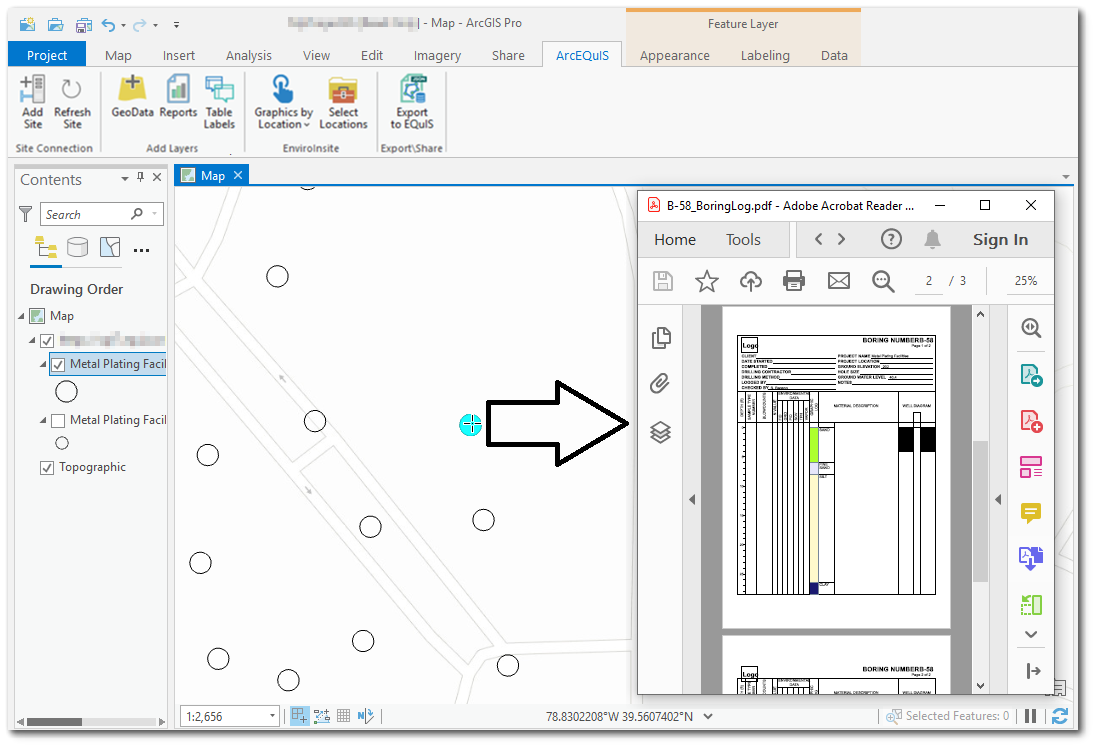Screen dimensions: 1094x746
Task: Close the Map view tab
Action: (238, 175)
